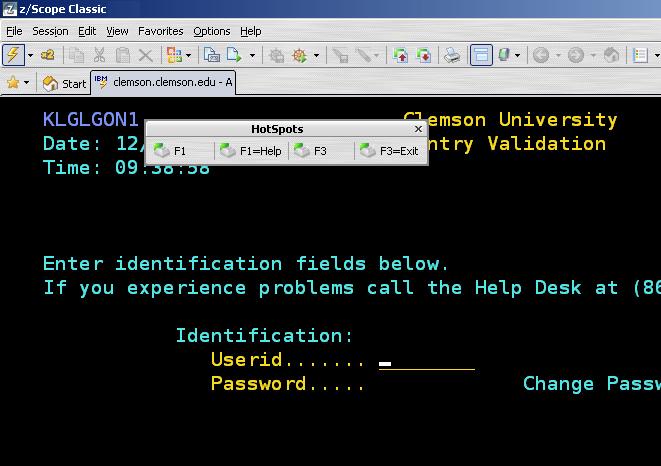Expand the colored squares icon dropdown
661x466 pixels.
[188, 55]
